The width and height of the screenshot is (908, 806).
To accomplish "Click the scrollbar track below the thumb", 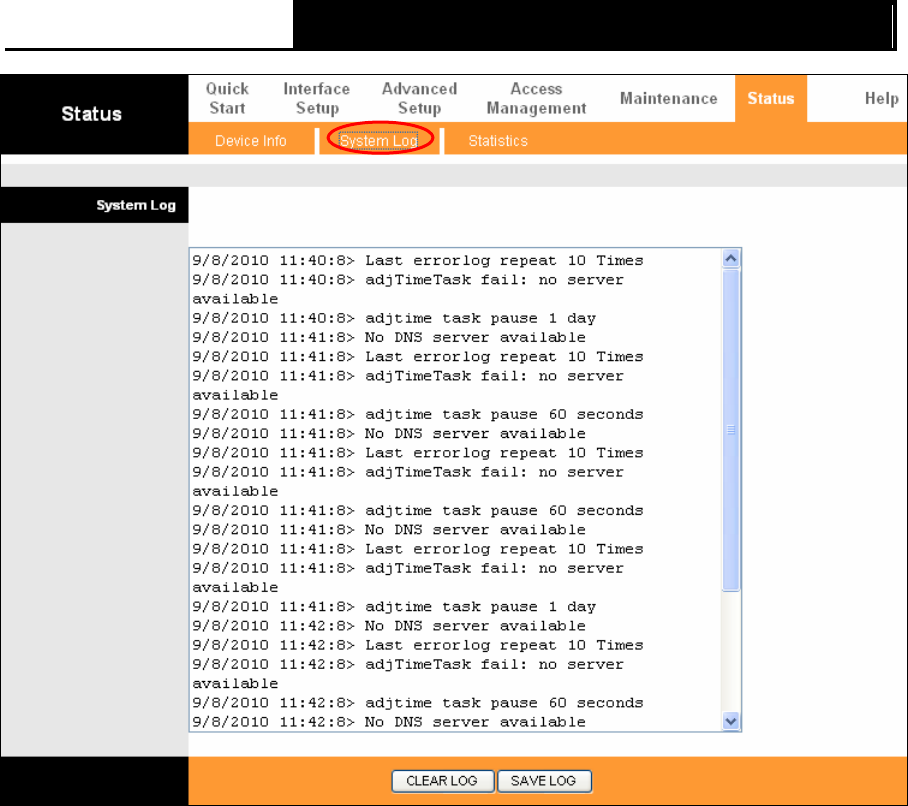I will (731, 652).
